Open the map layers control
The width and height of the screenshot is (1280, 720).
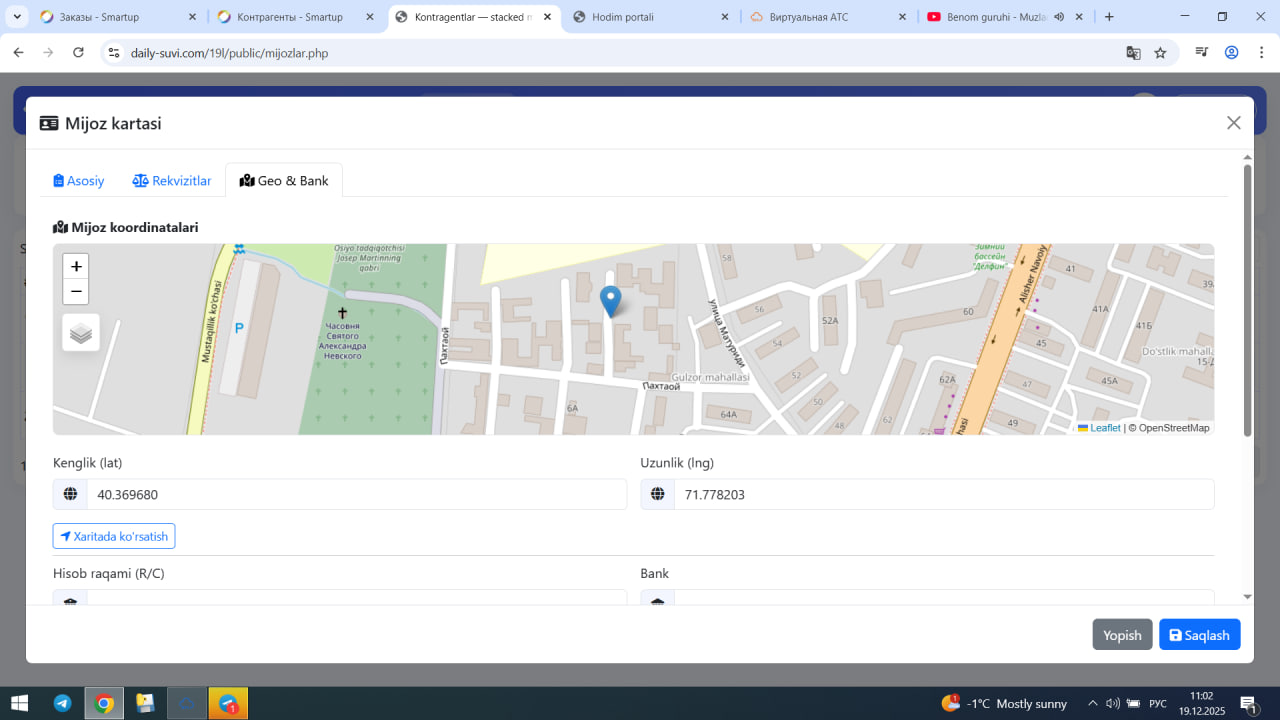81,333
